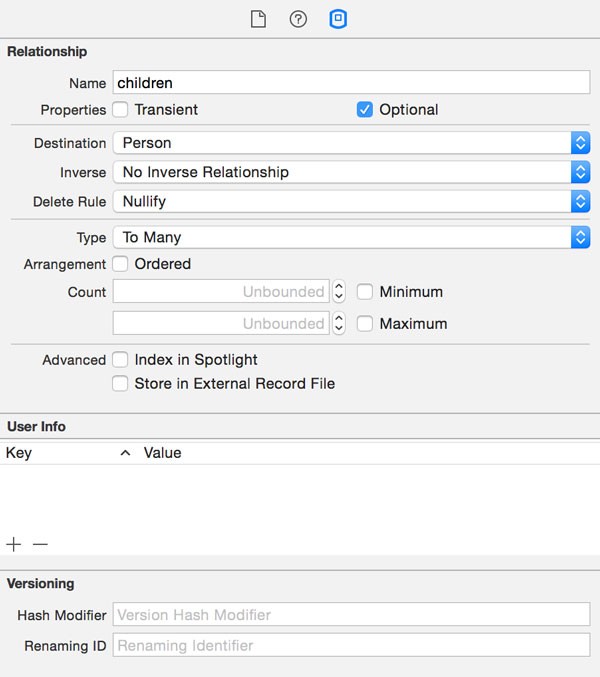Open the Quick Help inspector icon
600x677 pixels.
point(298,19)
